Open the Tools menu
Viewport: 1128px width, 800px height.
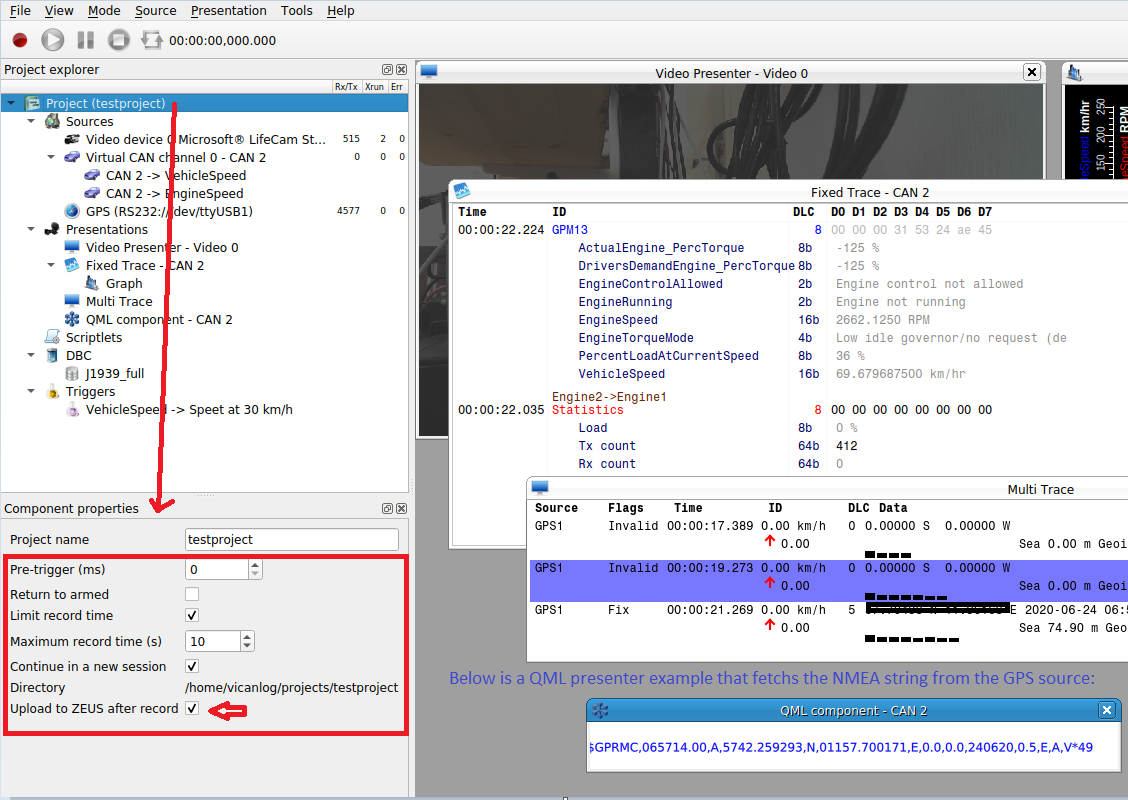point(296,11)
